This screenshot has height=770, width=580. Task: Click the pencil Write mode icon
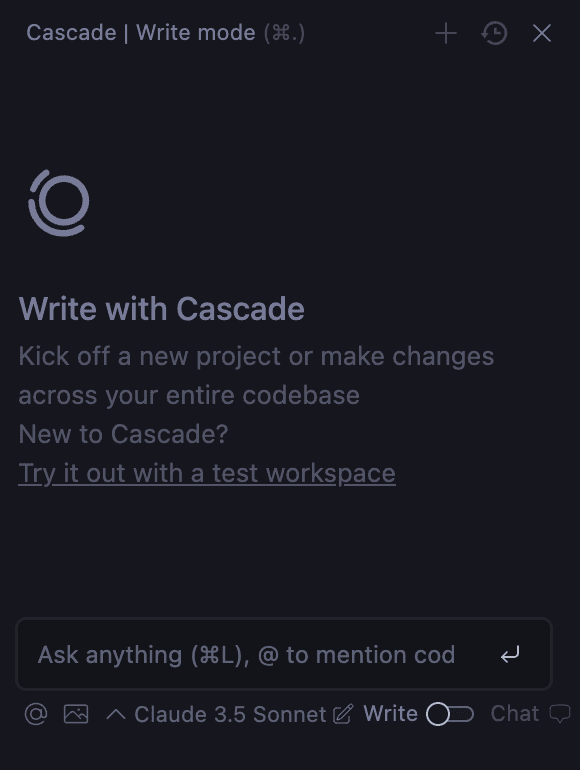(343, 714)
